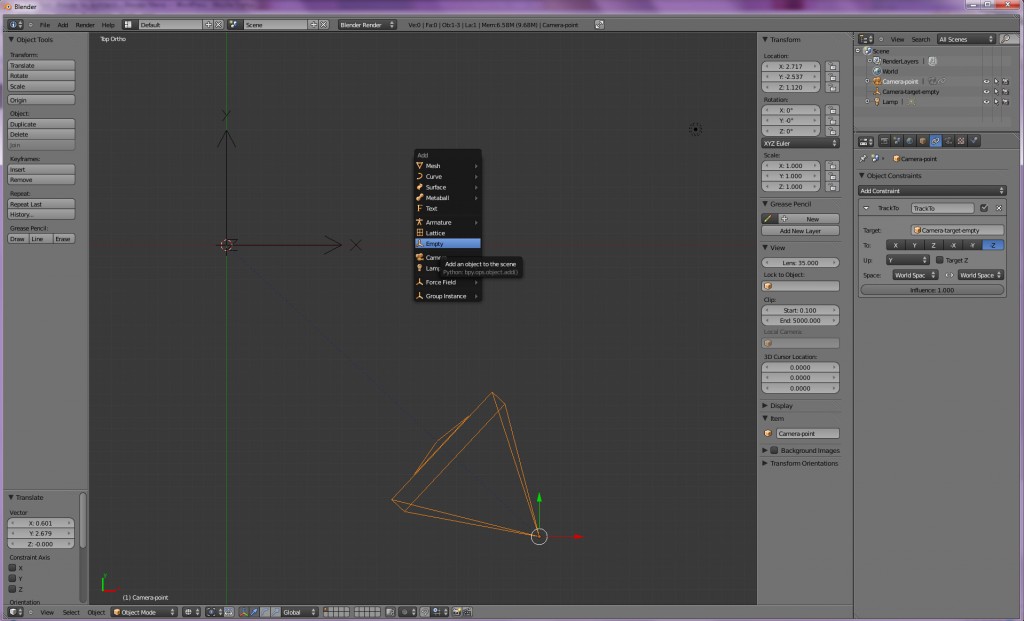The width and height of the screenshot is (1024, 621).
Task: Click the Grease Pencil draw icon
Action: pos(769,218)
